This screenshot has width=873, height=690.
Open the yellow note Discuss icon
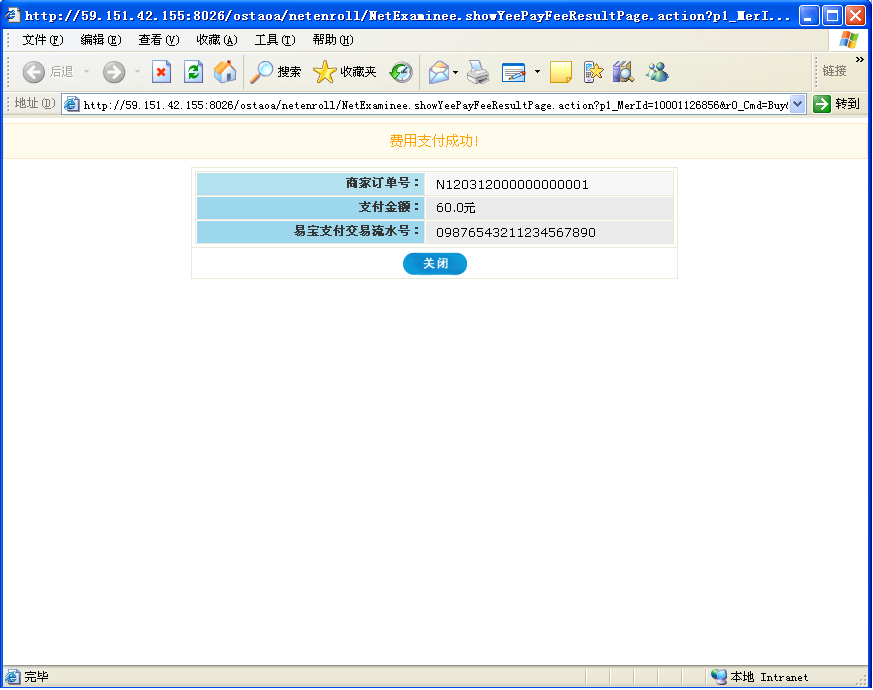(561, 72)
